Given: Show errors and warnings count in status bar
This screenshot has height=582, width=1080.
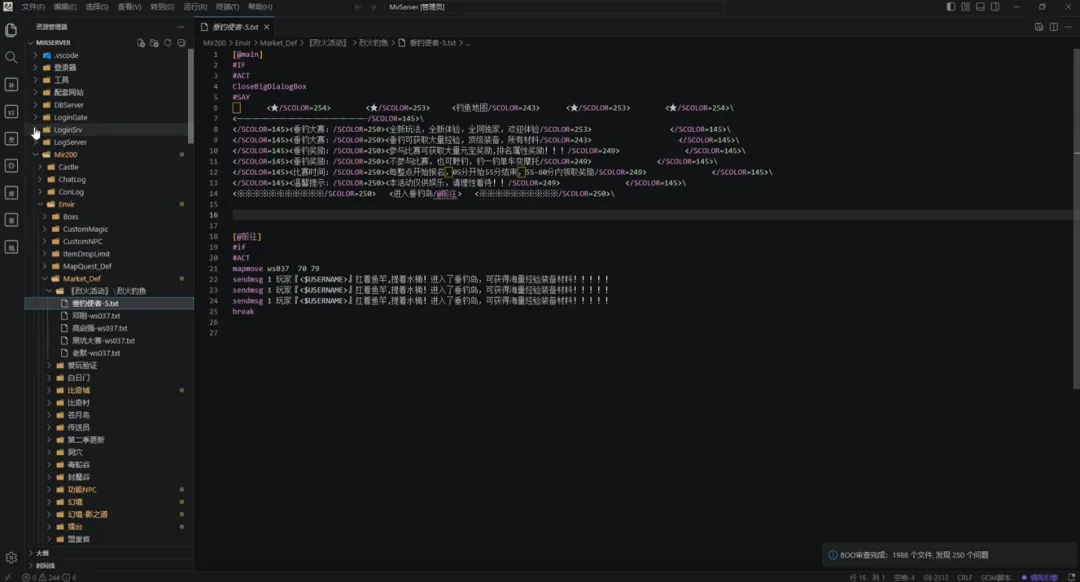Looking at the screenshot, I should (50, 577).
